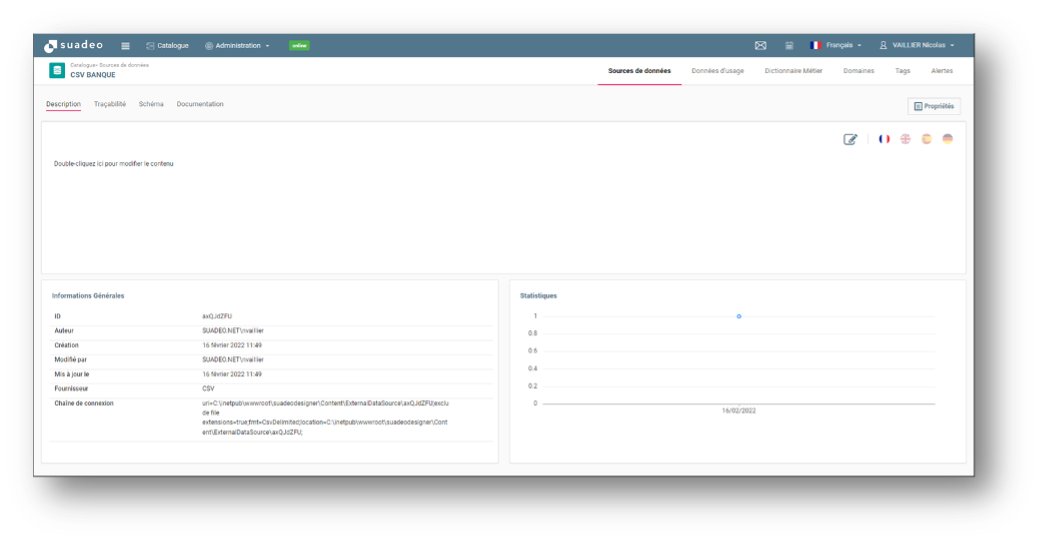Switch to Données d'usage tab

718,71
